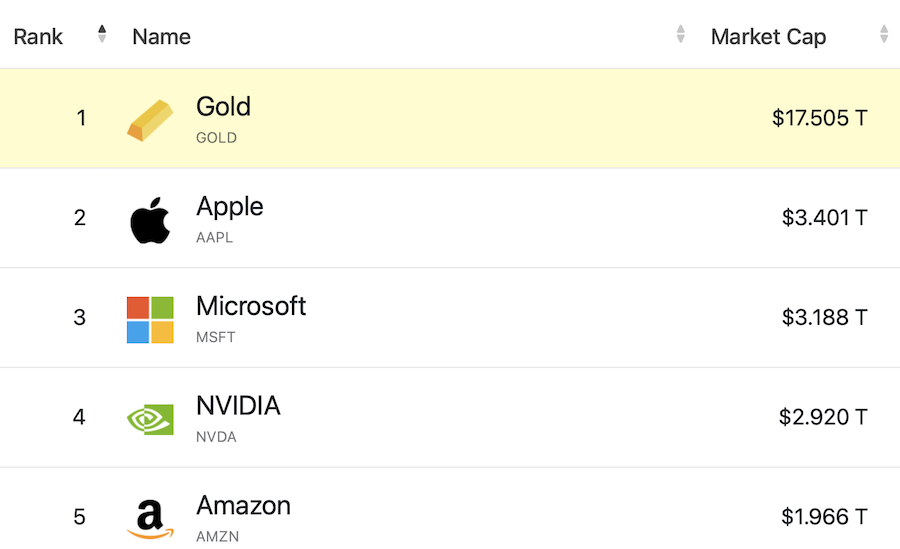Open the Gold asset link
Viewport: 900px width, 549px height.
[x=223, y=107]
